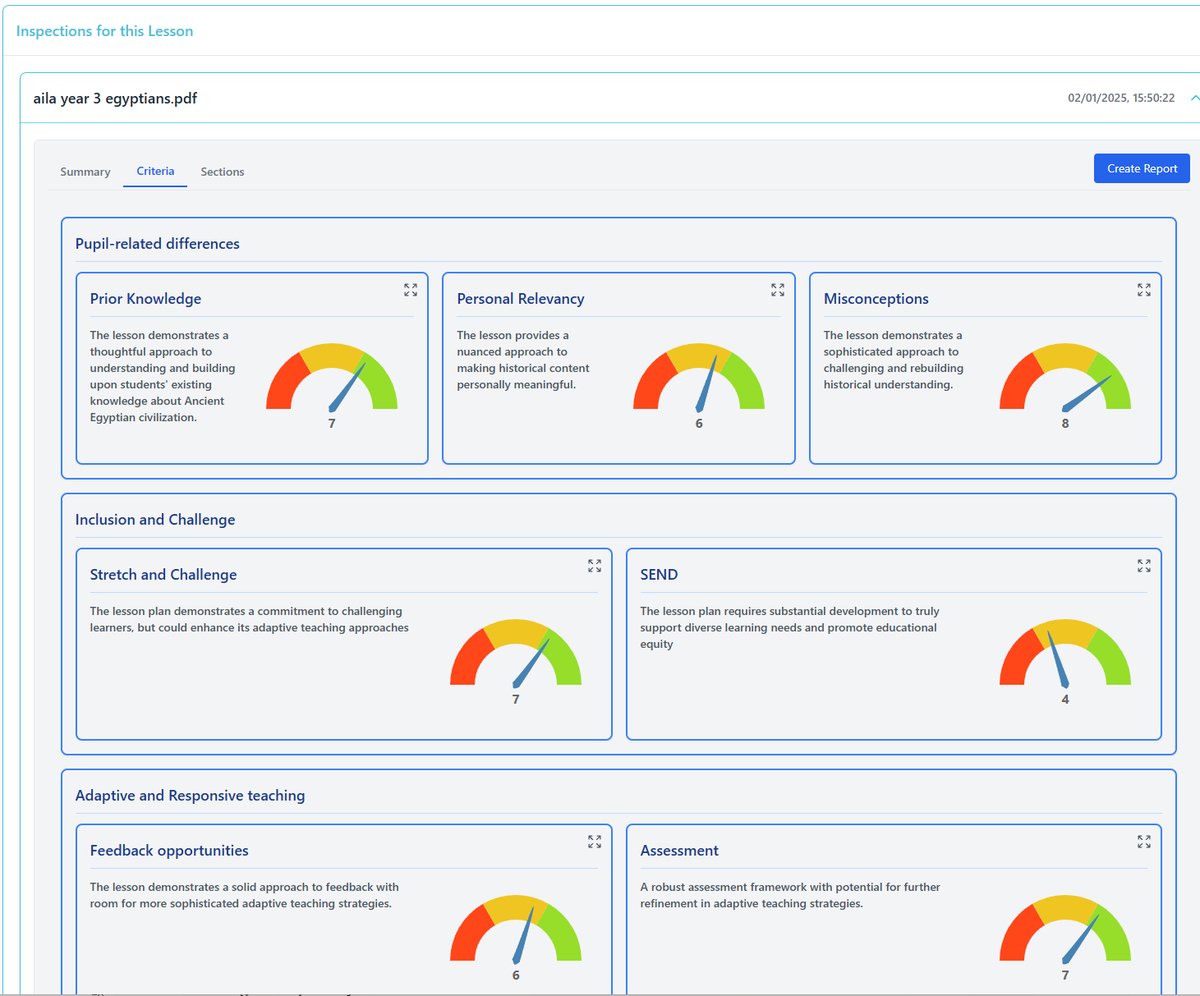Click the SEND description about educational equity
Image resolution: width=1200 pixels, height=996 pixels.
coord(789,627)
